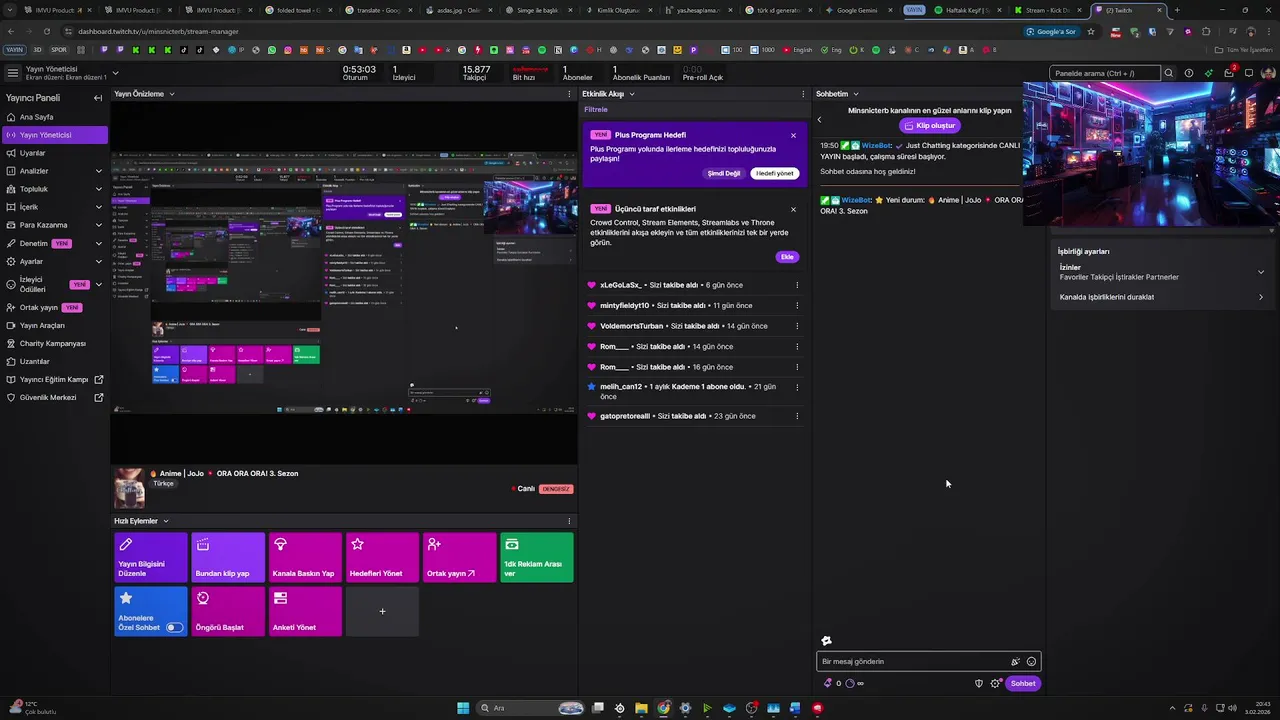Image resolution: width=1280 pixels, height=720 pixels.
Task: Open the Hızlı Eylemler panel dropdown
Action: 166,521
